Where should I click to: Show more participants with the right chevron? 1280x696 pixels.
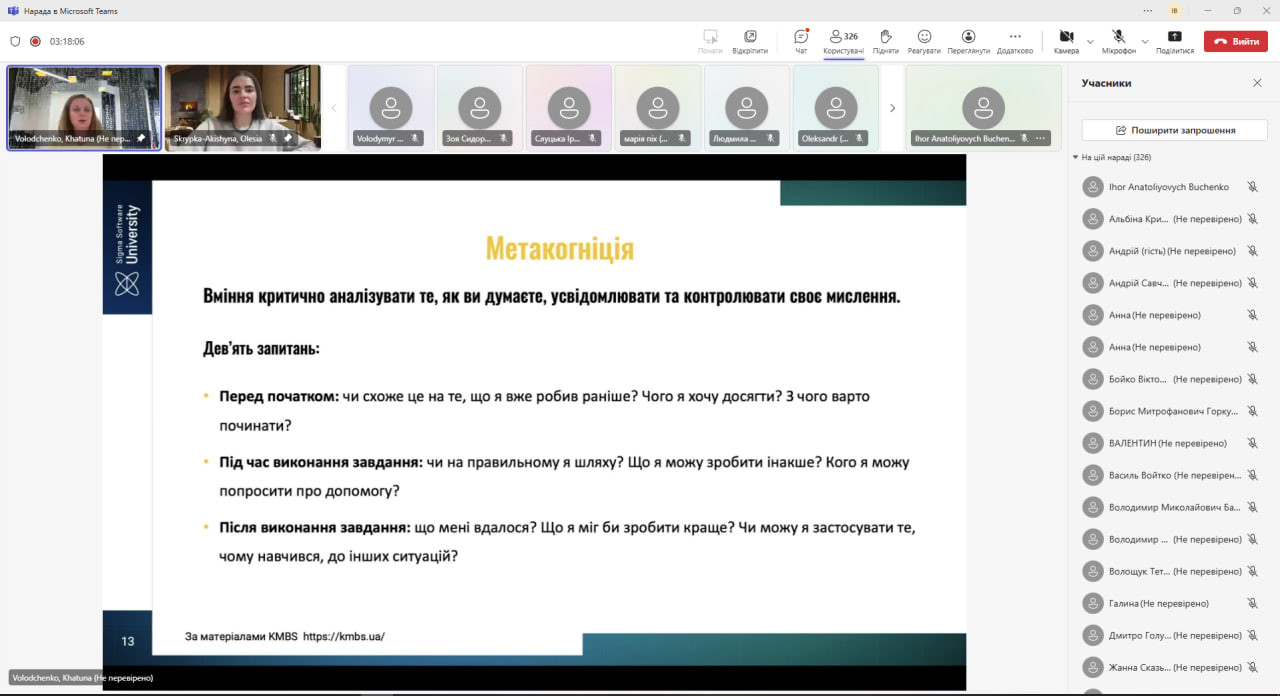pos(892,108)
